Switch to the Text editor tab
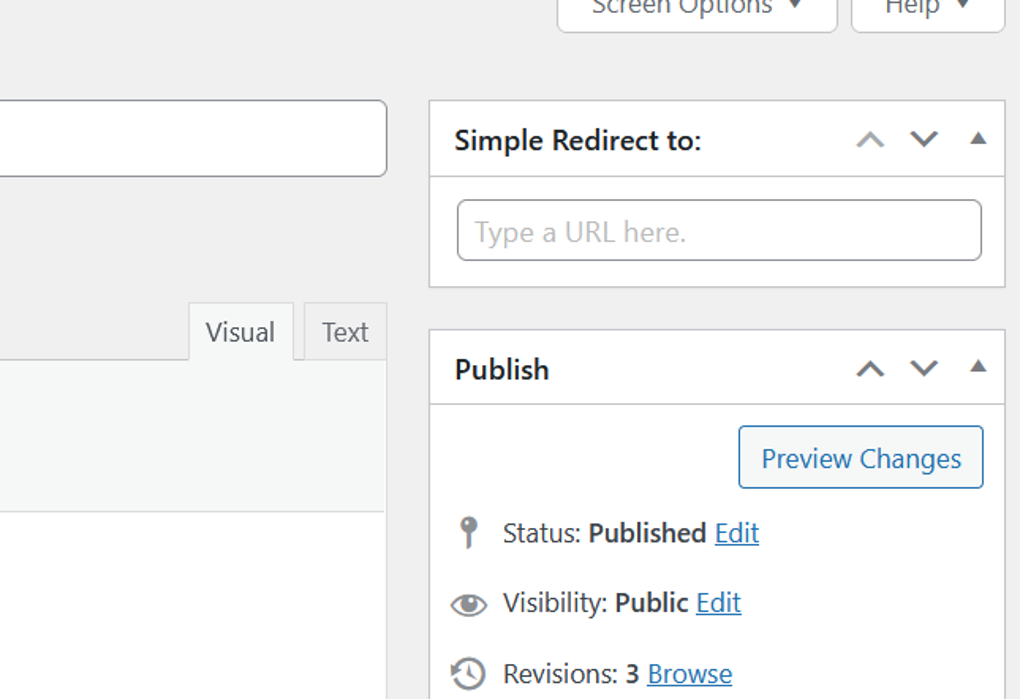Viewport: 1020px width, 699px height. pyautogui.click(x=344, y=332)
